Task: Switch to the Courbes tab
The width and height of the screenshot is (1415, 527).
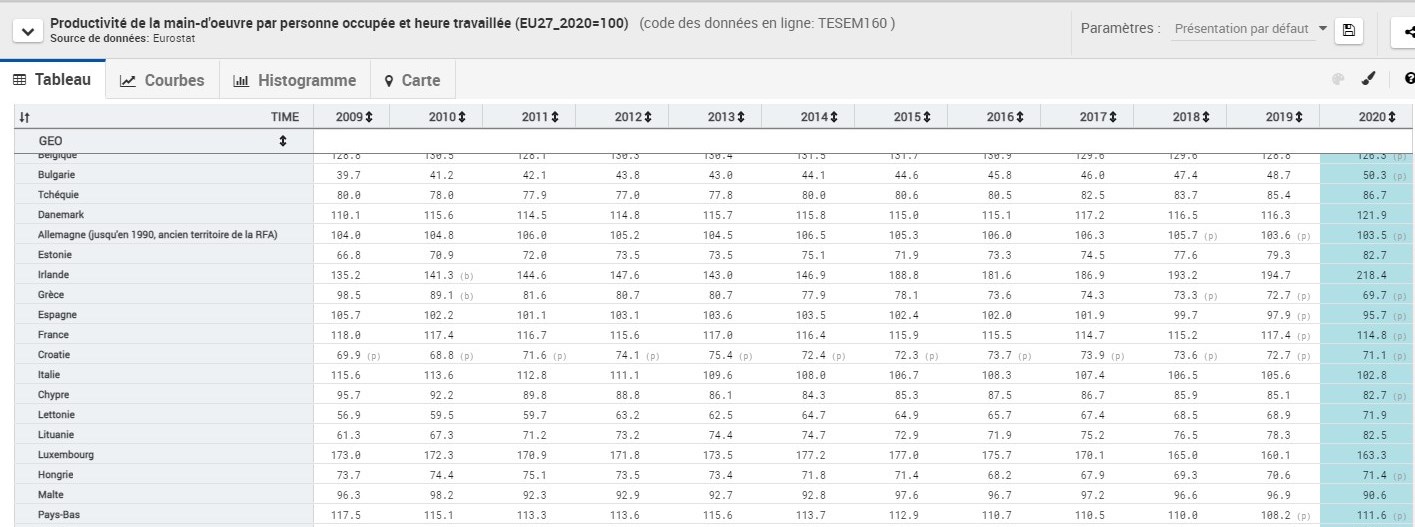Action: 162,81
